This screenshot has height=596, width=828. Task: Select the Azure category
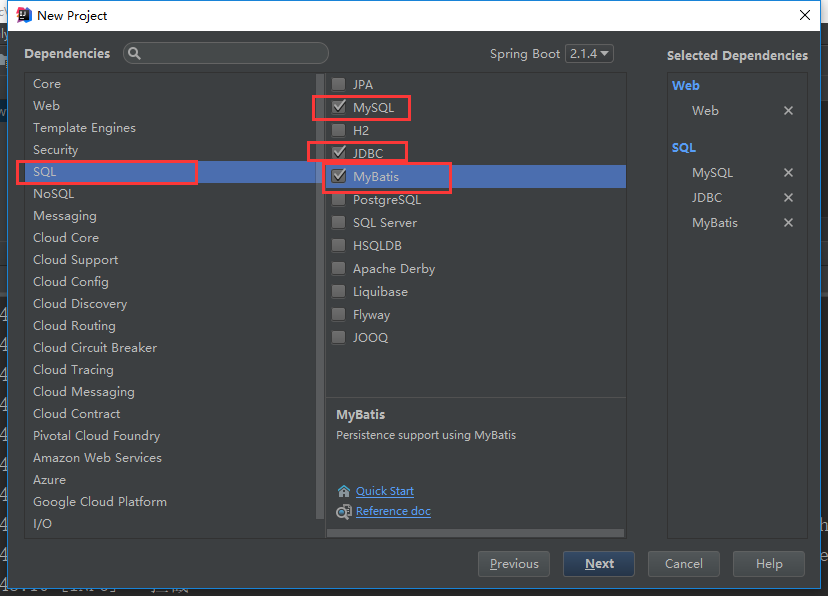pos(170,480)
